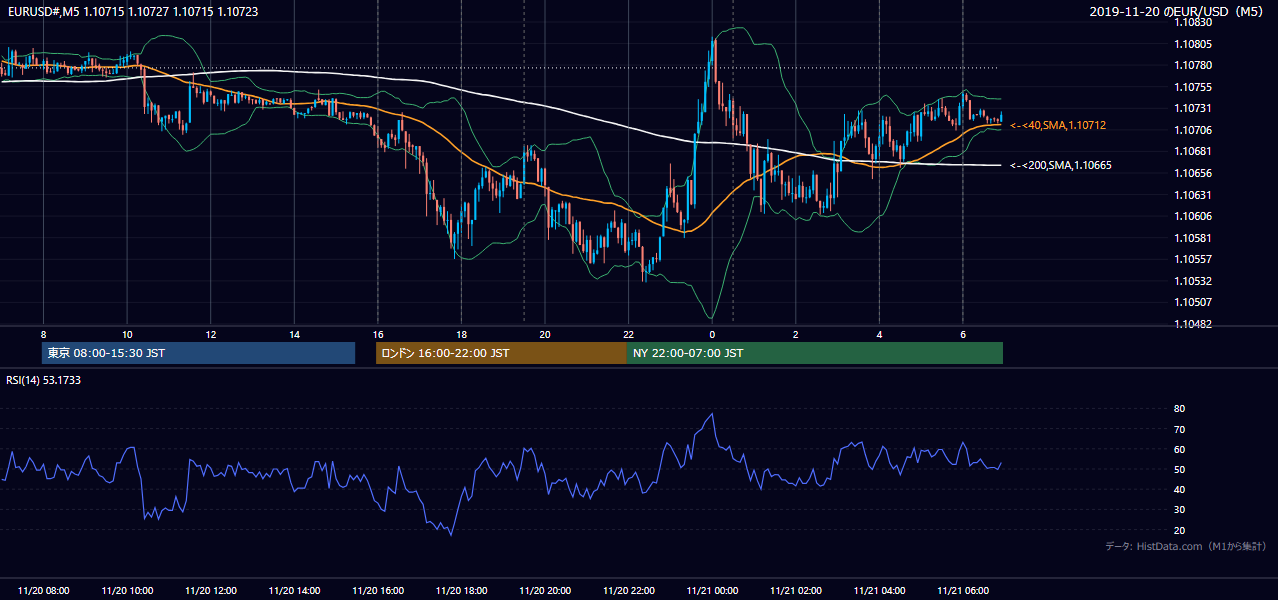The height and width of the screenshot is (600, 1278).
Task: Click the price axis value 1.10656
Action: [1193, 173]
